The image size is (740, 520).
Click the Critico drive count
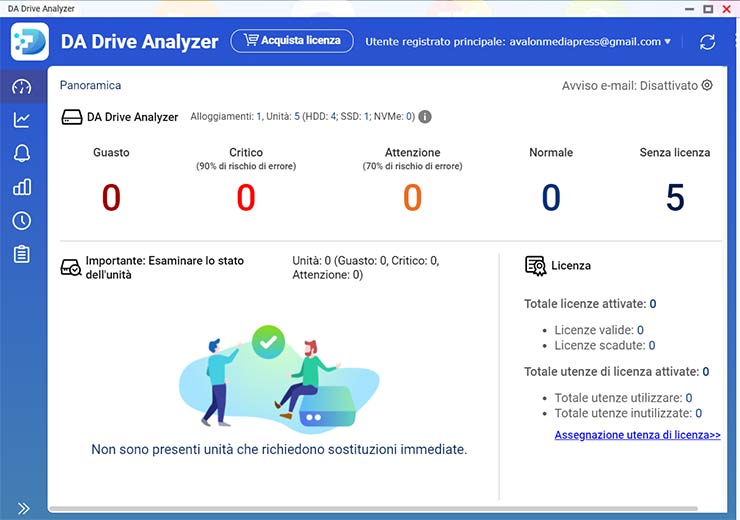pos(246,198)
